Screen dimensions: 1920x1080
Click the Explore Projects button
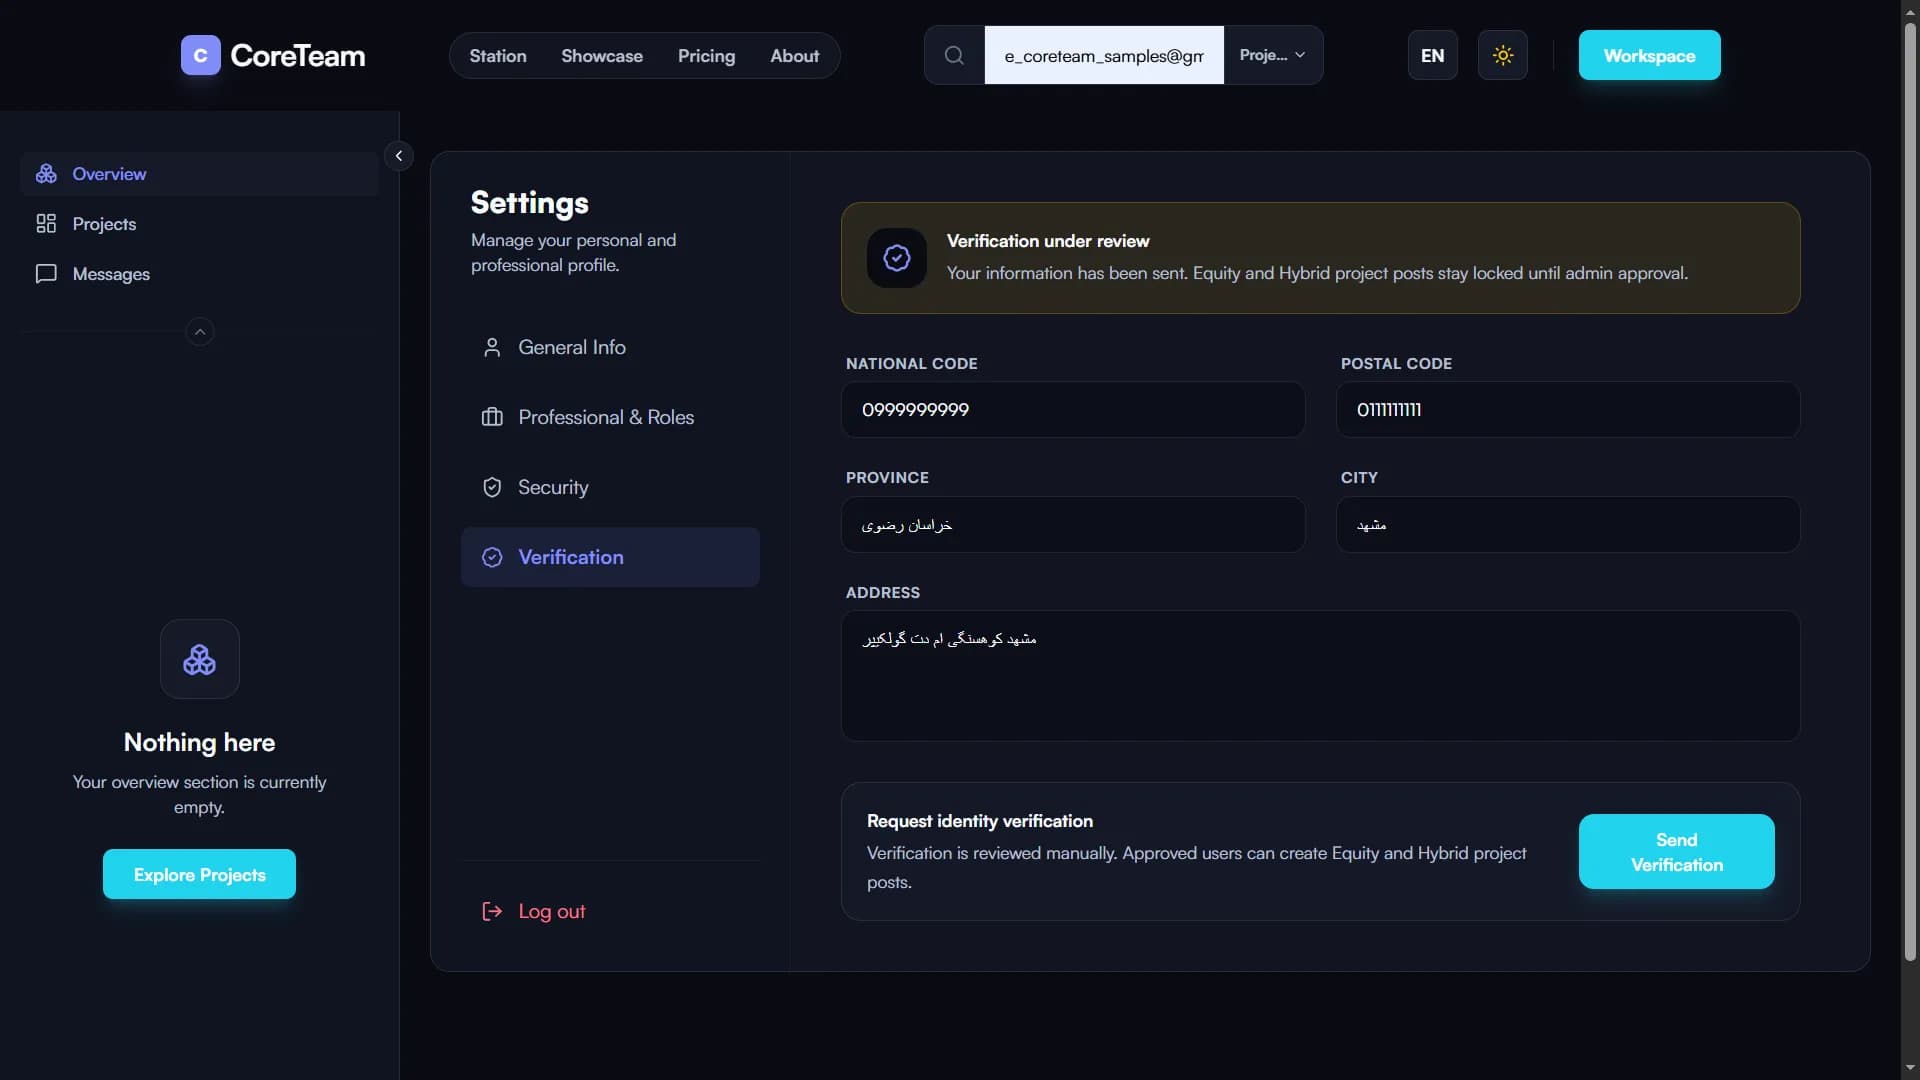199,874
